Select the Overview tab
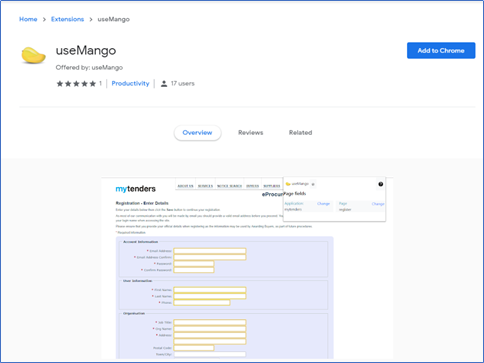Viewport: 484px width, 363px height. pyautogui.click(x=197, y=133)
